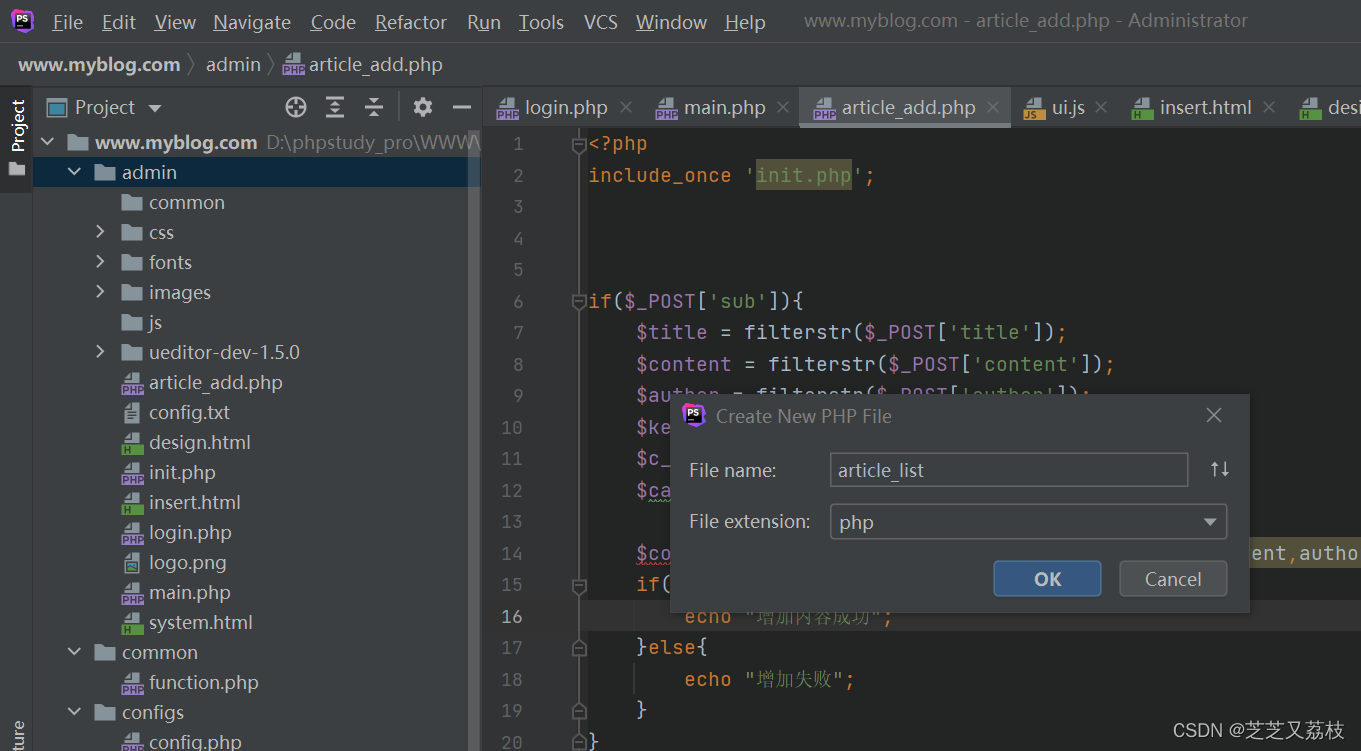Click the sort arrows icon beside File name
Viewport: 1361px width, 751px height.
pyautogui.click(x=1220, y=469)
